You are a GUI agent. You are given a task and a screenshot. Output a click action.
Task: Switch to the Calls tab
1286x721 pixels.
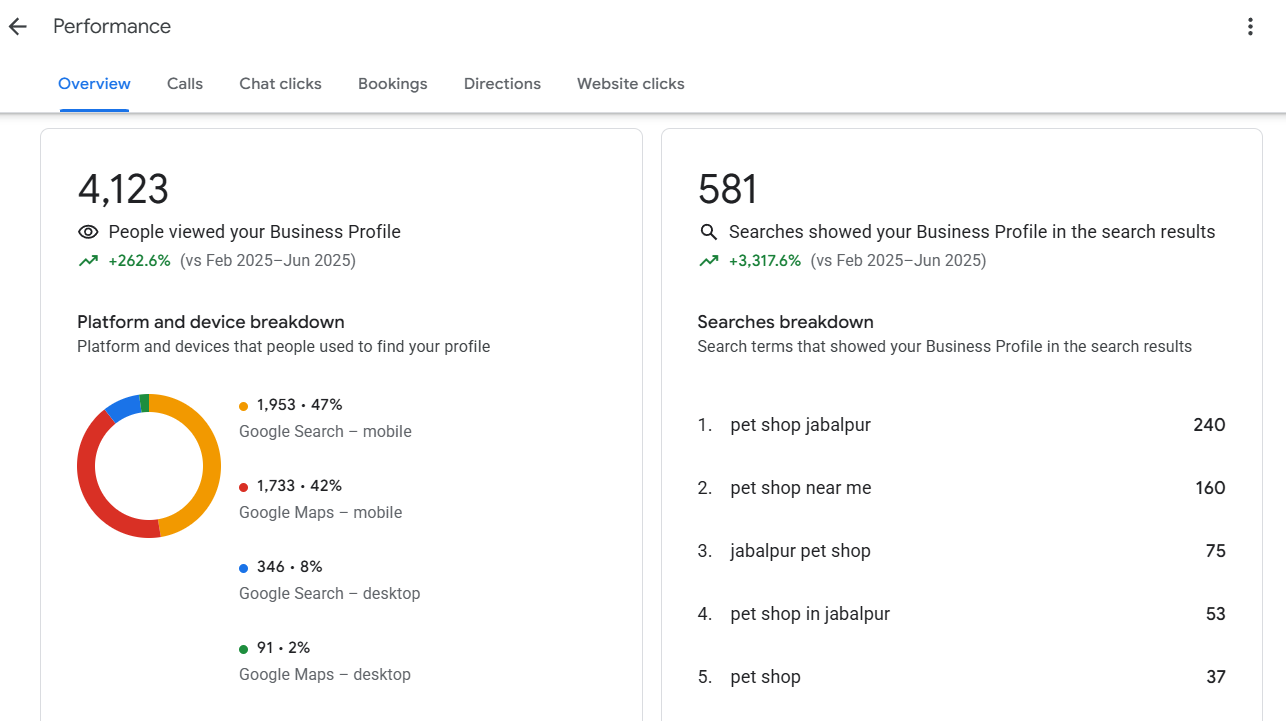pyautogui.click(x=185, y=84)
